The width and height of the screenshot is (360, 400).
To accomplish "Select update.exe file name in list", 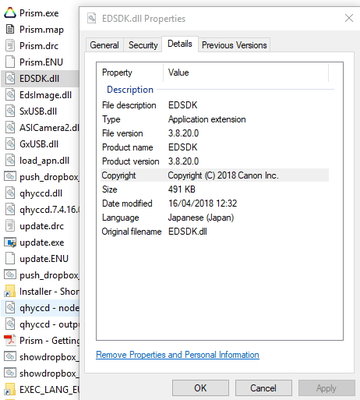I will [42, 243].
